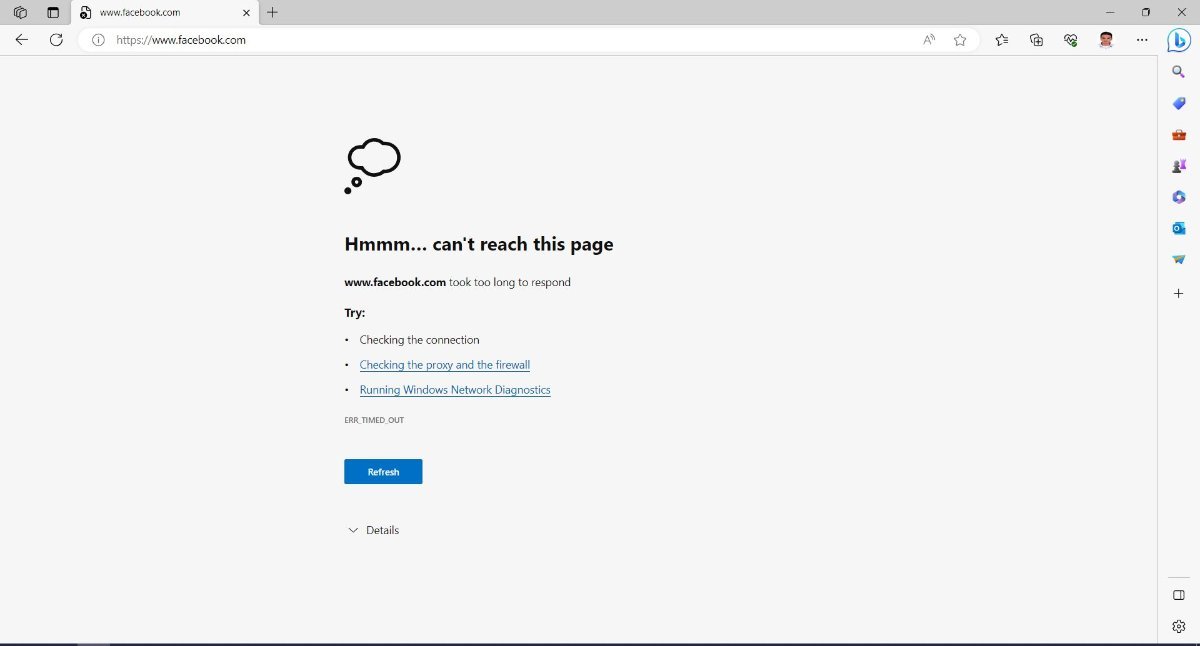
Task: Open the sidebar Shopping tag icon
Action: pyautogui.click(x=1178, y=103)
